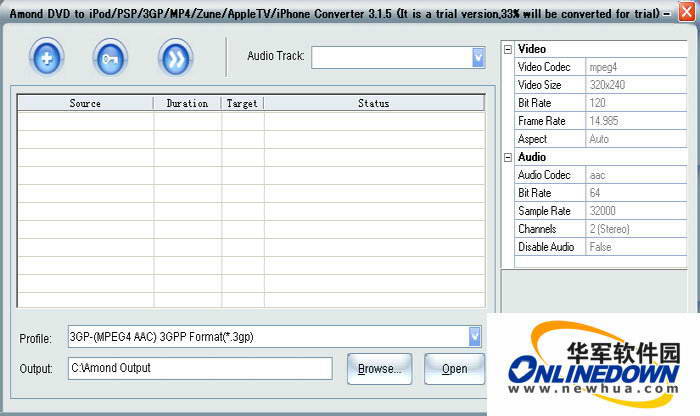Click the Browse... button
Viewport: 700px width, 416px height.
pyautogui.click(x=379, y=369)
